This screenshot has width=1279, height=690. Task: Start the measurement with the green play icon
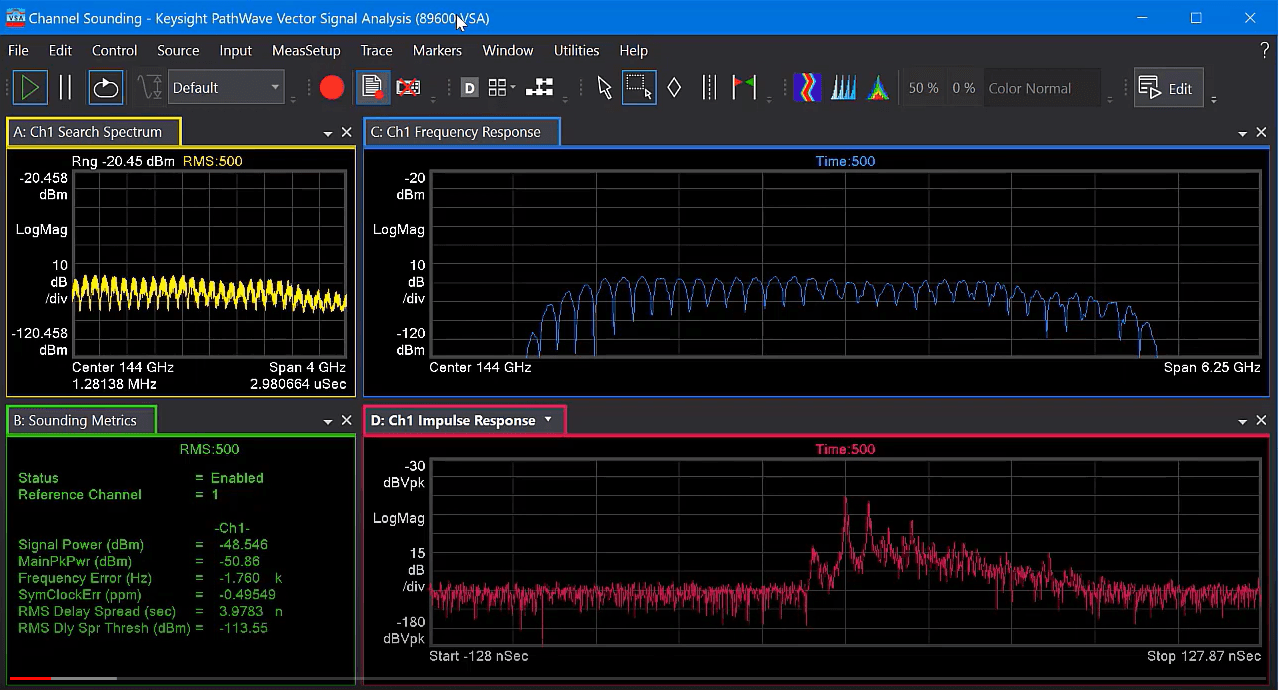[30, 87]
